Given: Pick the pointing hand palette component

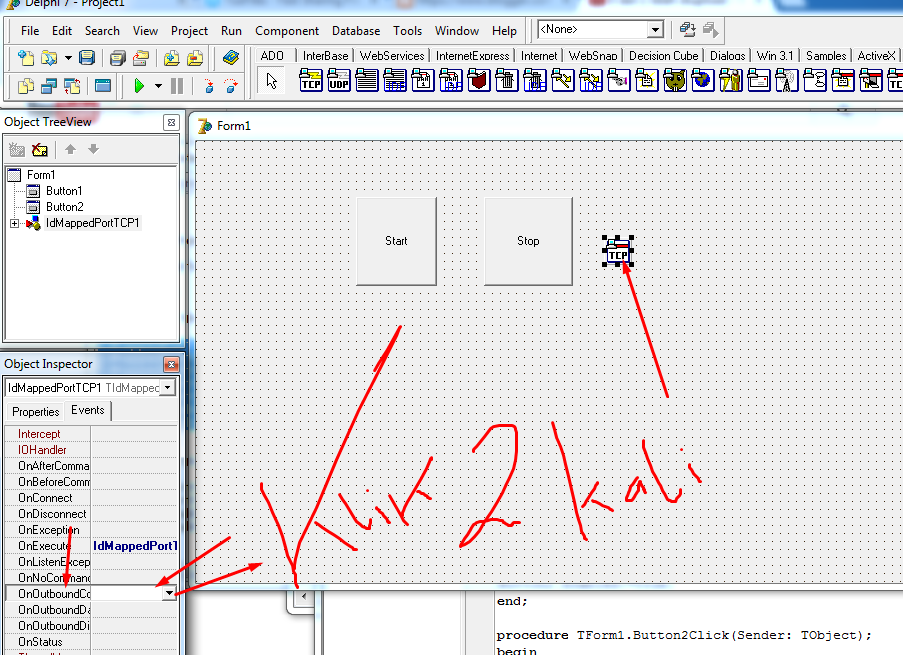Looking at the screenshot, I should click(619, 81).
